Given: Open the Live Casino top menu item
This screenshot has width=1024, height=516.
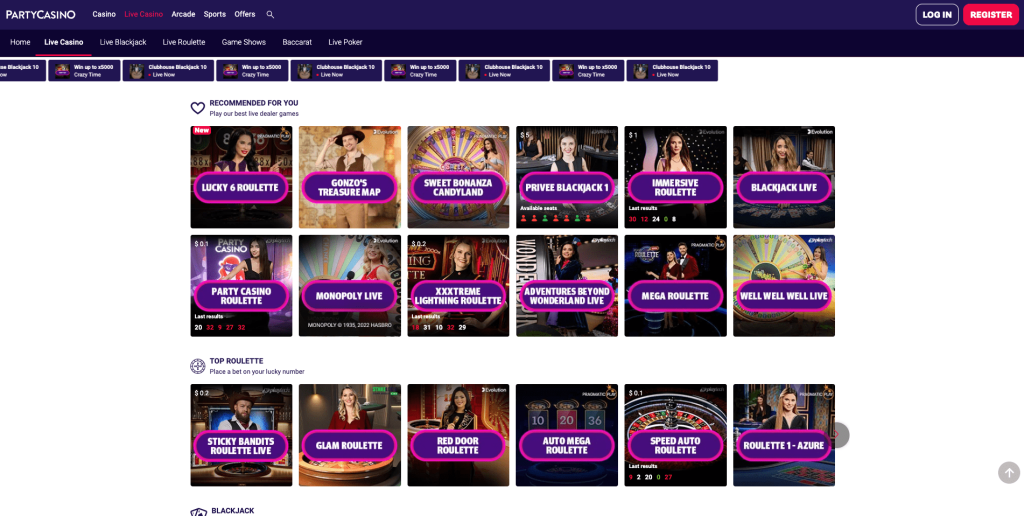Looking at the screenshot, I should [x=144, y=14].
